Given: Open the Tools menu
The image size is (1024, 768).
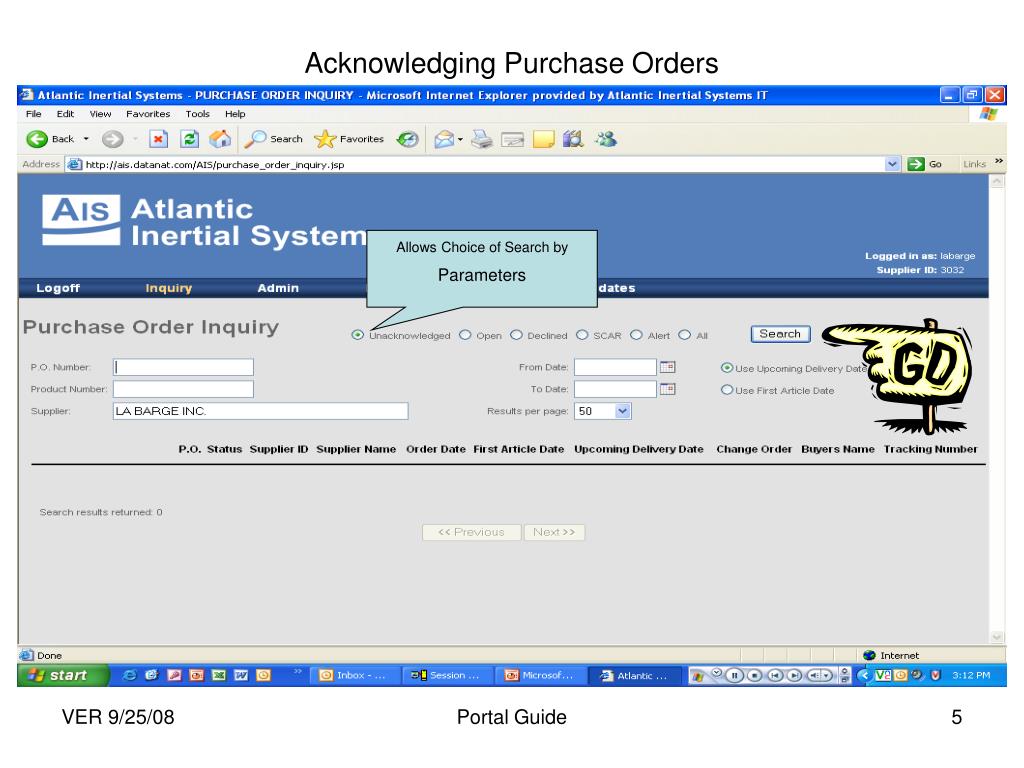Looking at the screenshot, I should [x=197, y=114].
